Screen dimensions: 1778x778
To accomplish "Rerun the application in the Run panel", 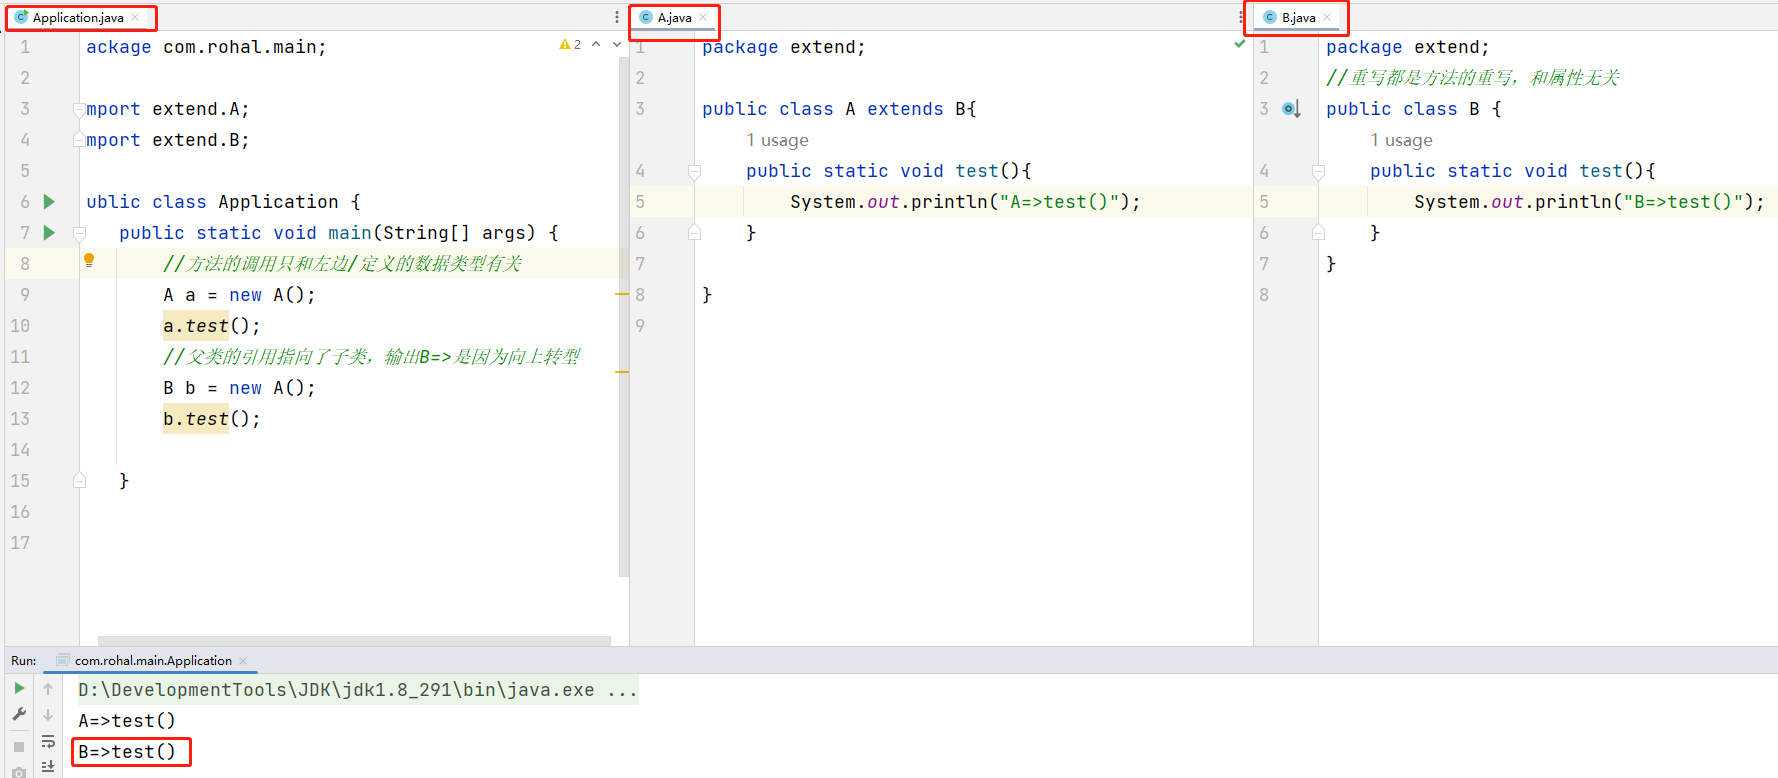I will (x=19, y=688).
